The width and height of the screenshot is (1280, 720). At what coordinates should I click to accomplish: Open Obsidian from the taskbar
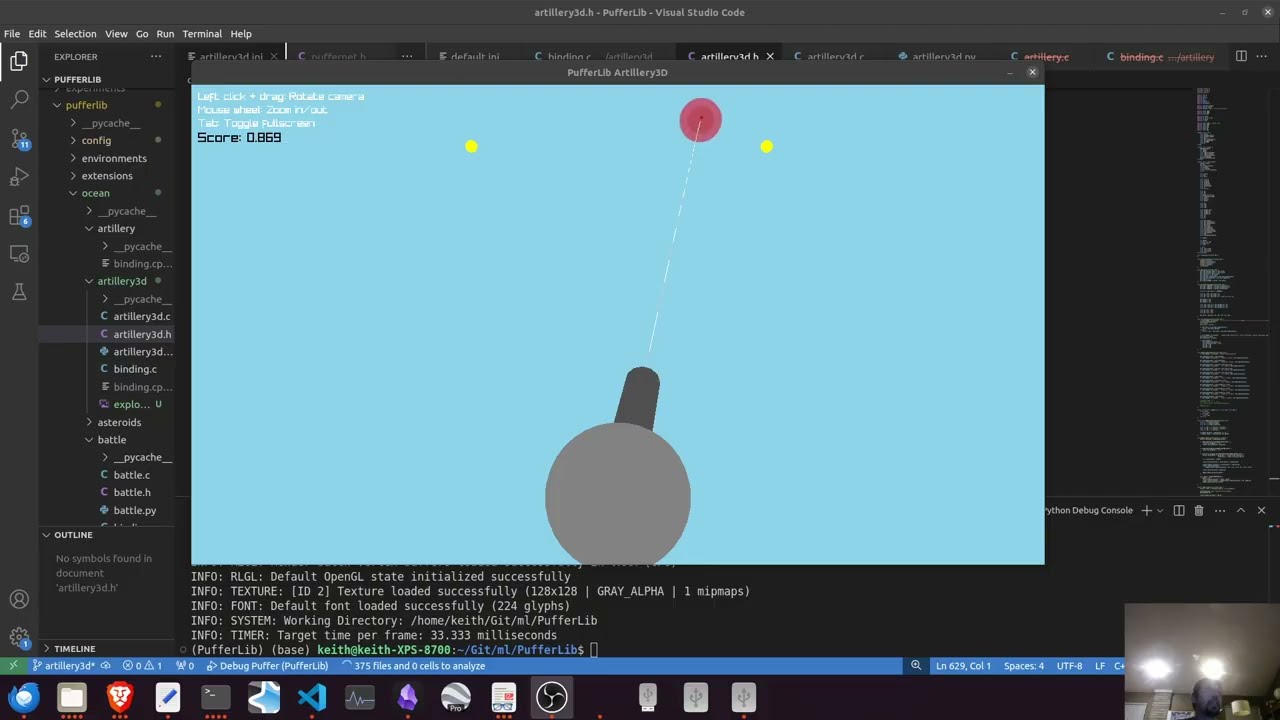click(407, 697)
